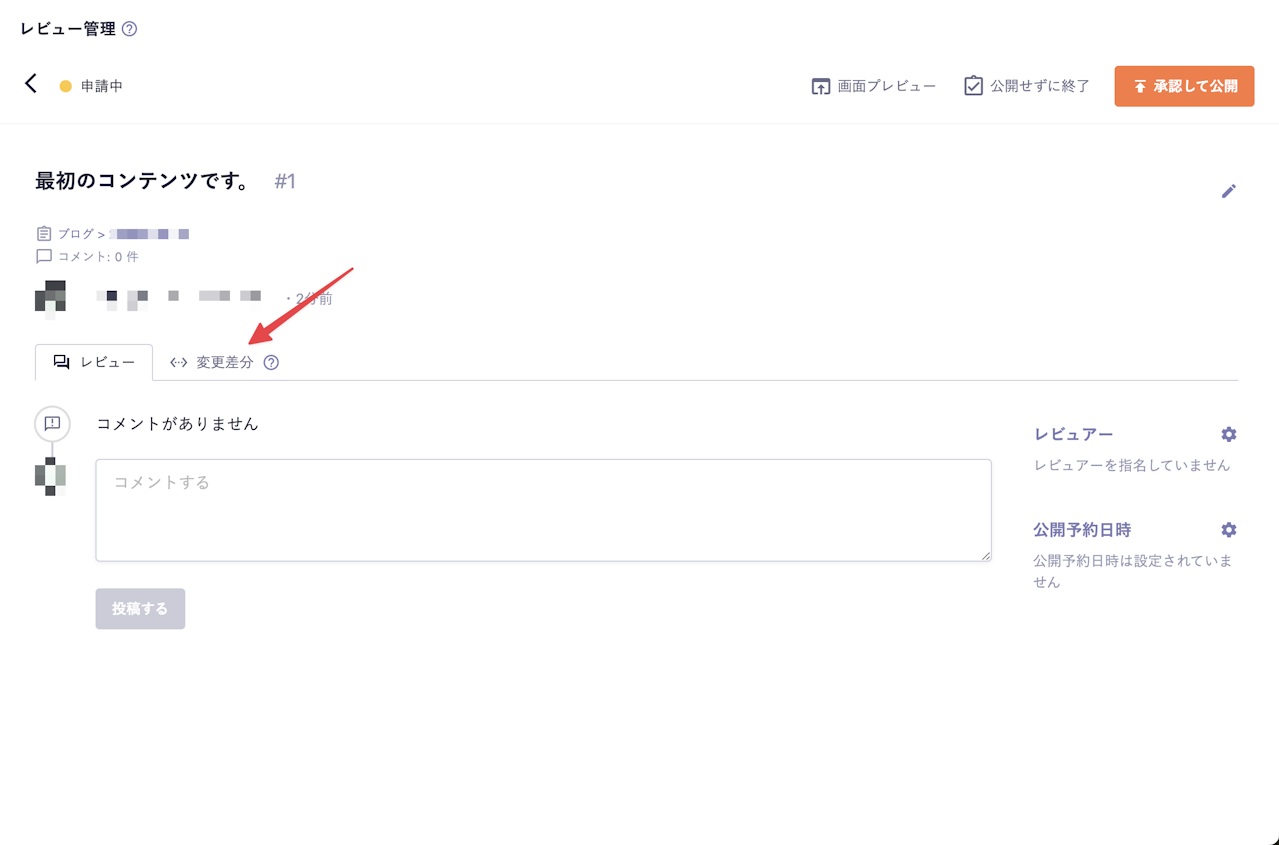Click the blog document icon near ブログ
1279x845 pixels.
point(43,232)
